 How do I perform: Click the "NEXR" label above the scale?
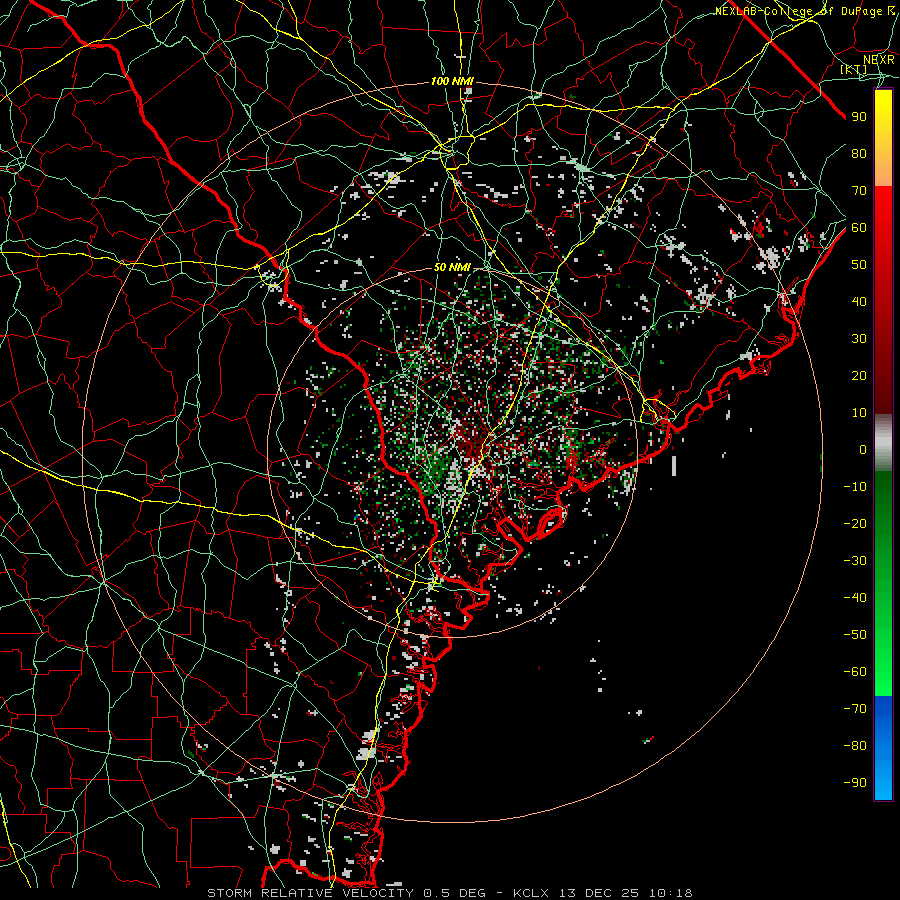[x=878, y=60]
